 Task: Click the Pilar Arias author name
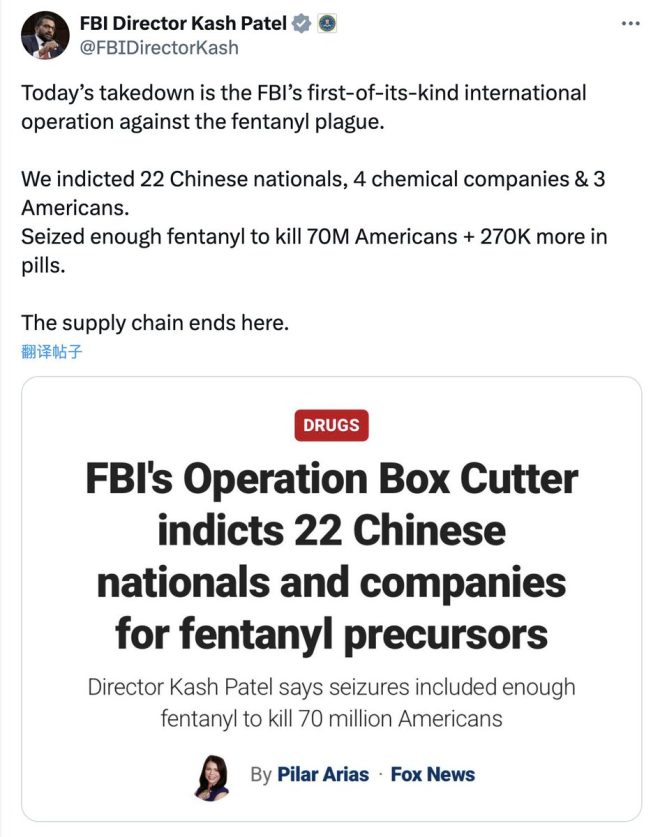tap(323, 775)
